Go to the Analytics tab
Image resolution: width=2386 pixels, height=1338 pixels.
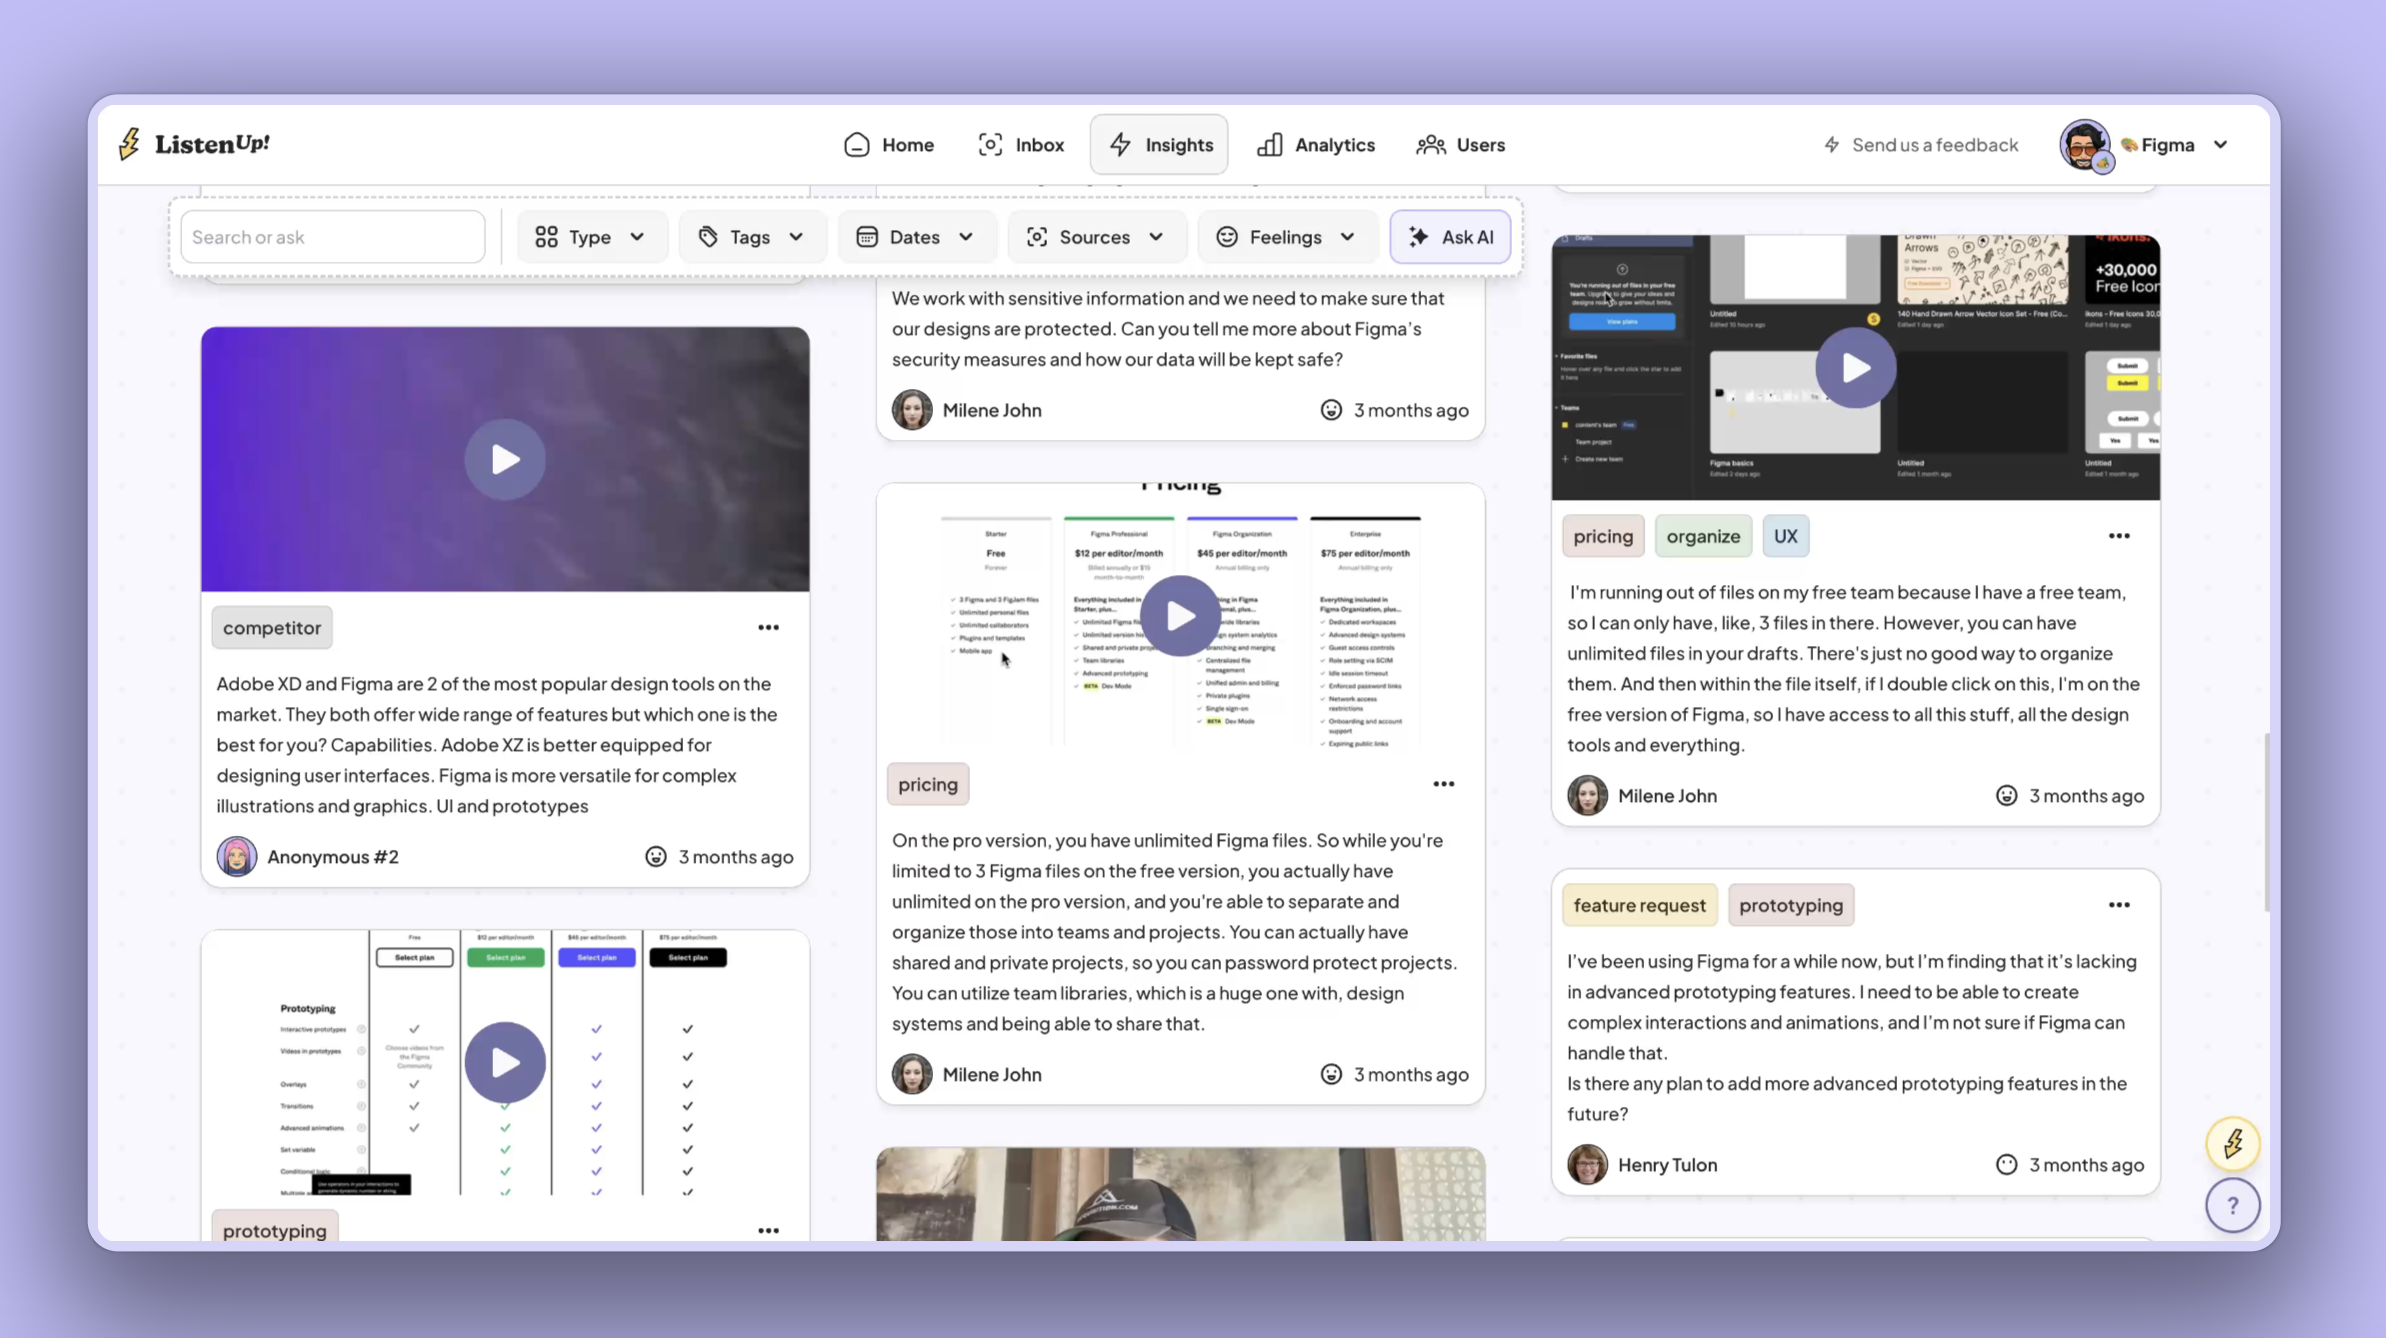coord(1316,145)
